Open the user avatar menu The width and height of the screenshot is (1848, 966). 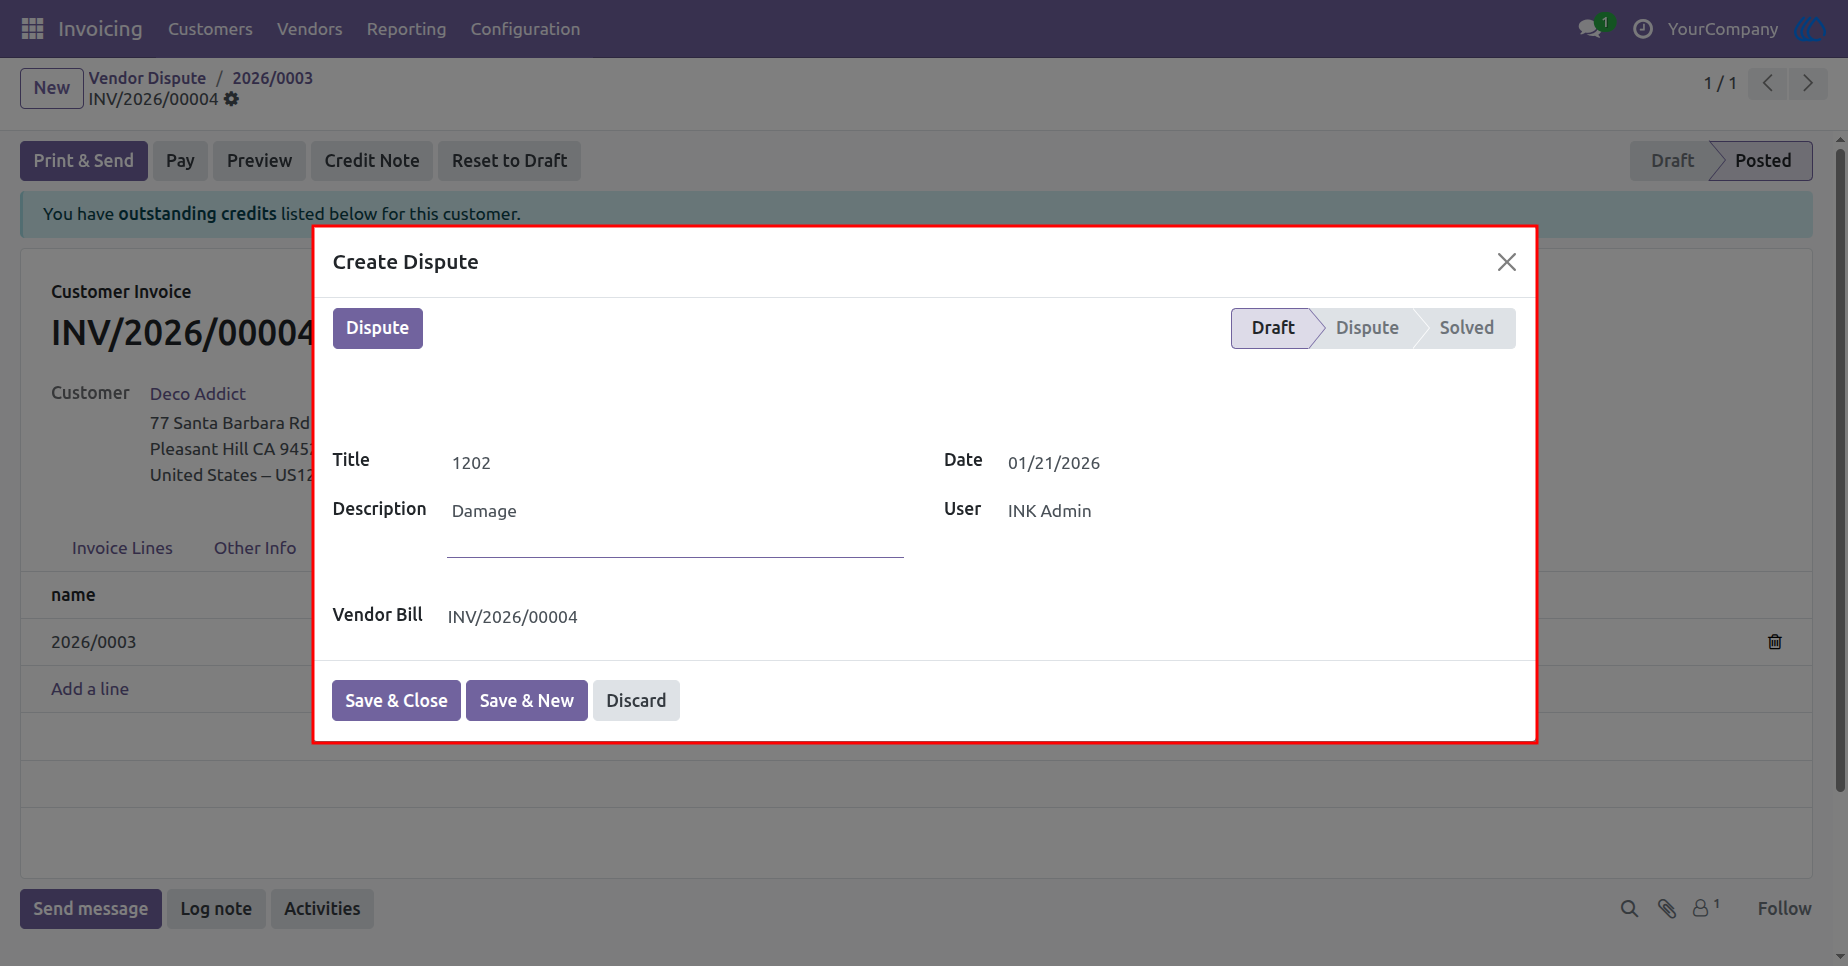coord(1810,29)
